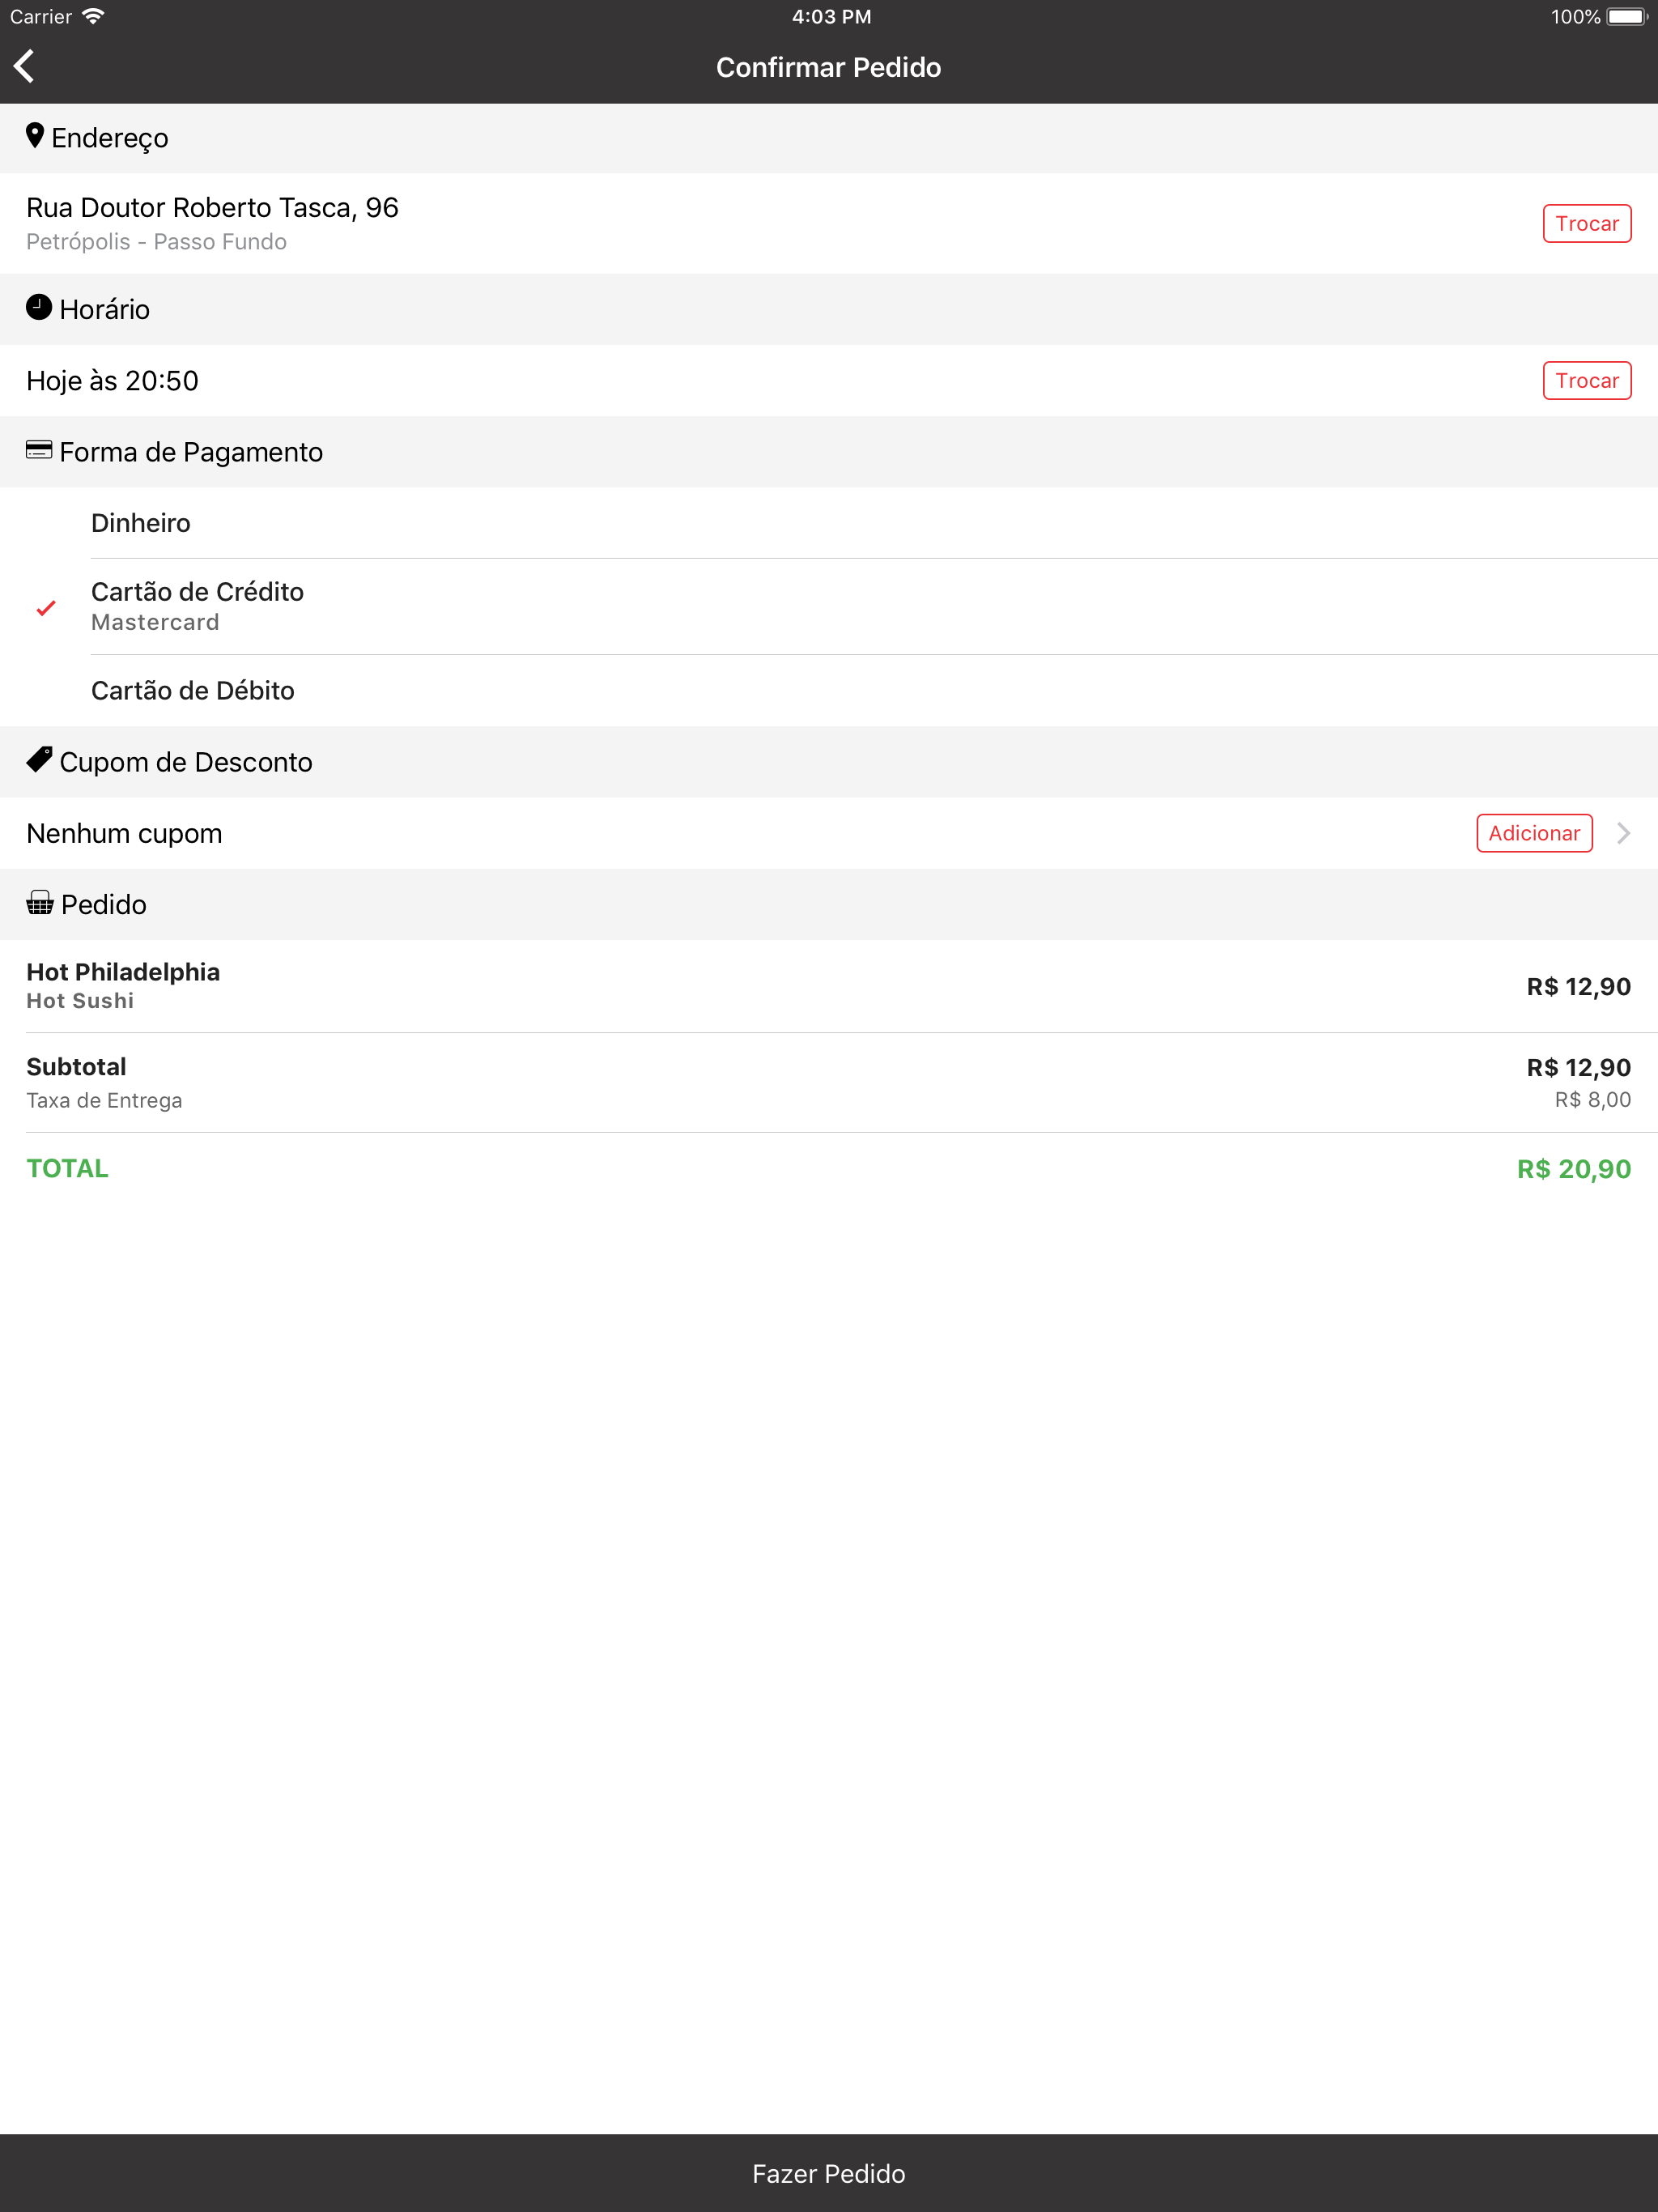This screenshot has width=1658, height=2212.
Task: Click the clock icon beside Horário
Action: point(39,307)
